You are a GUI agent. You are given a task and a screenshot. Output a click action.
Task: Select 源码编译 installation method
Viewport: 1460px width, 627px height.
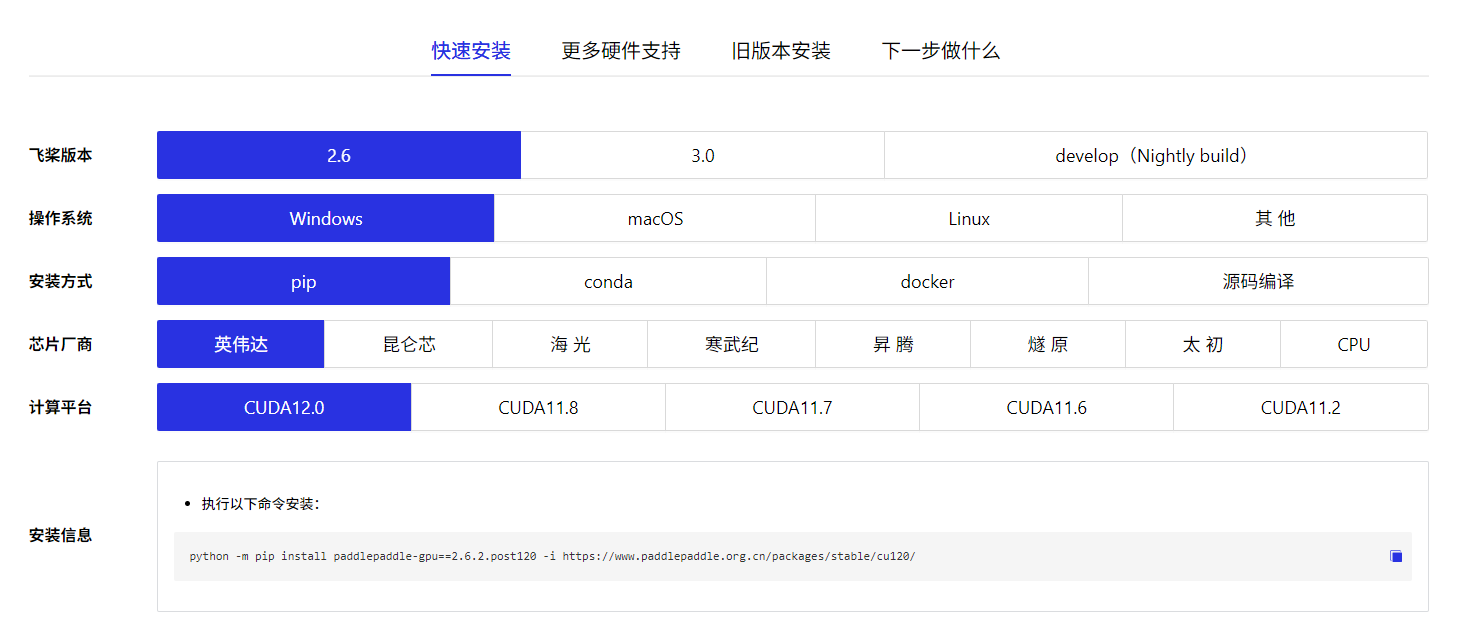(1259, 281)
